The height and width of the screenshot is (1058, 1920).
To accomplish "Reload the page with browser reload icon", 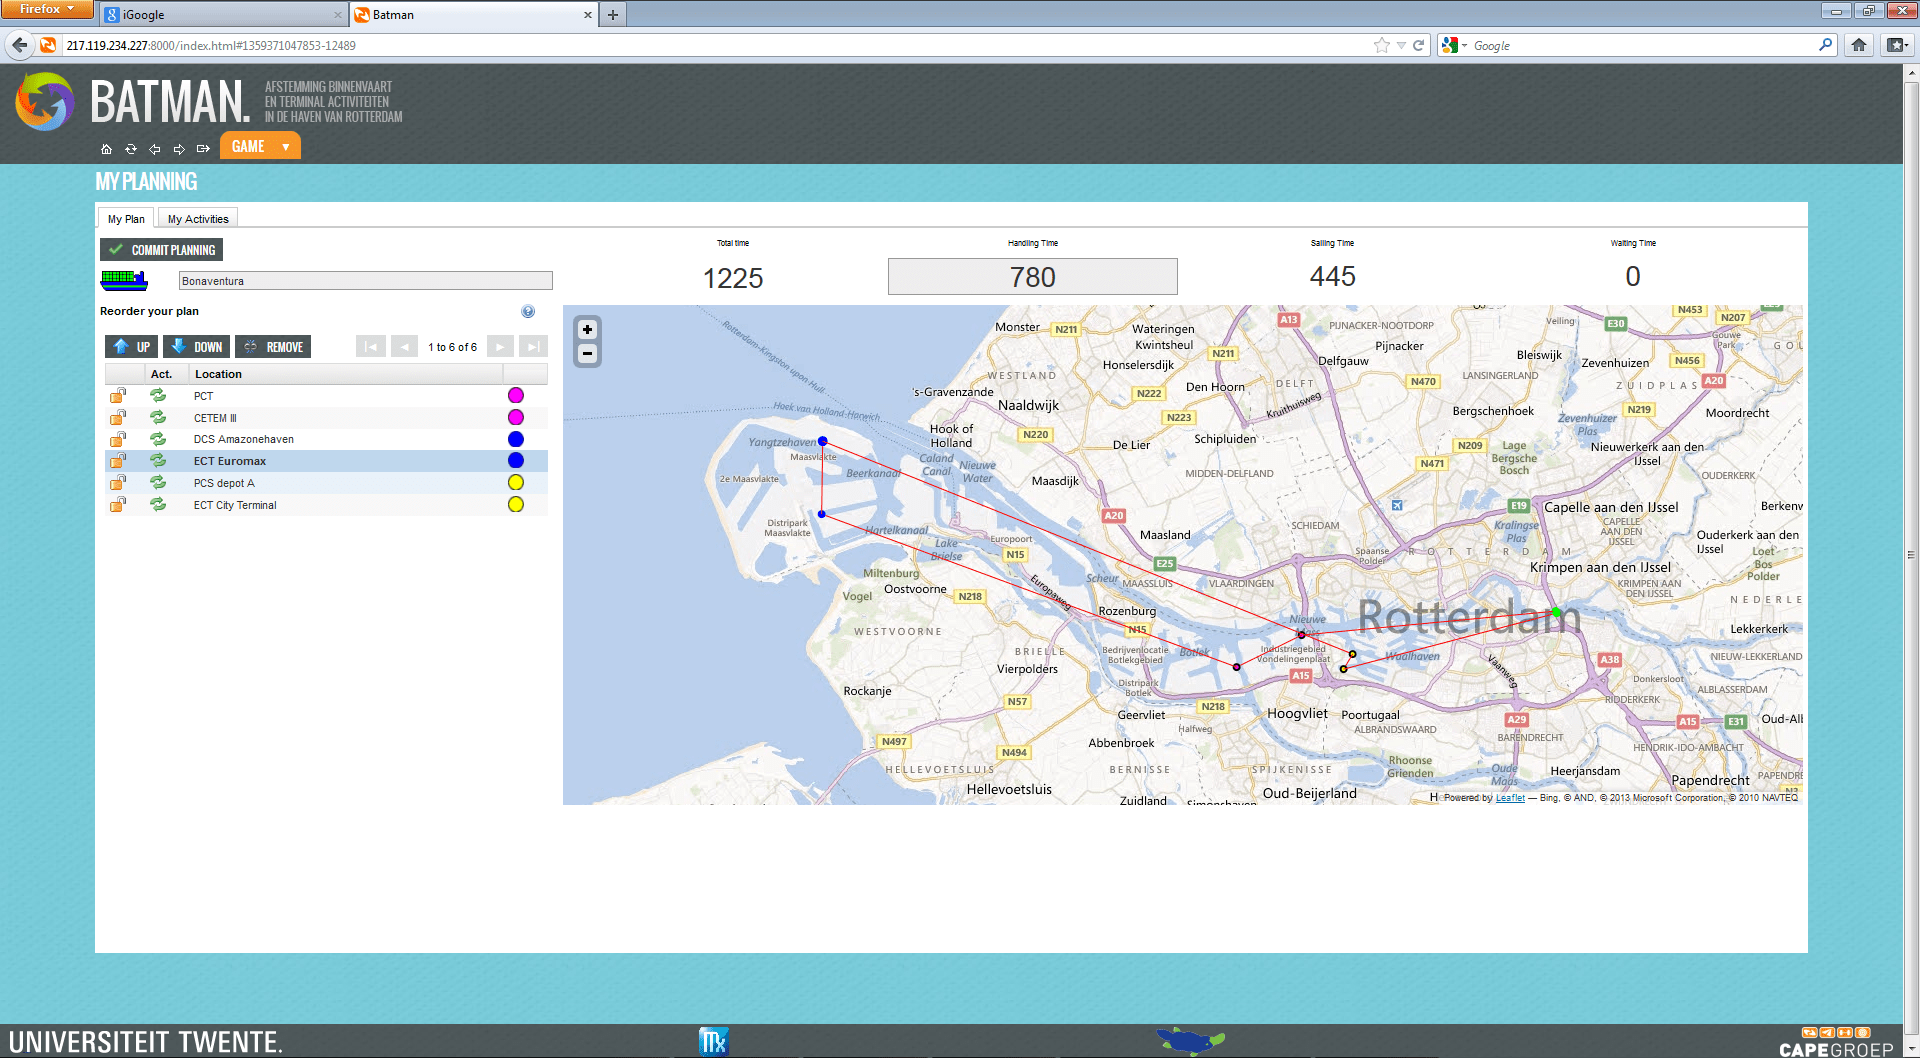I will pyautogui.click(x=1418, y=45).
